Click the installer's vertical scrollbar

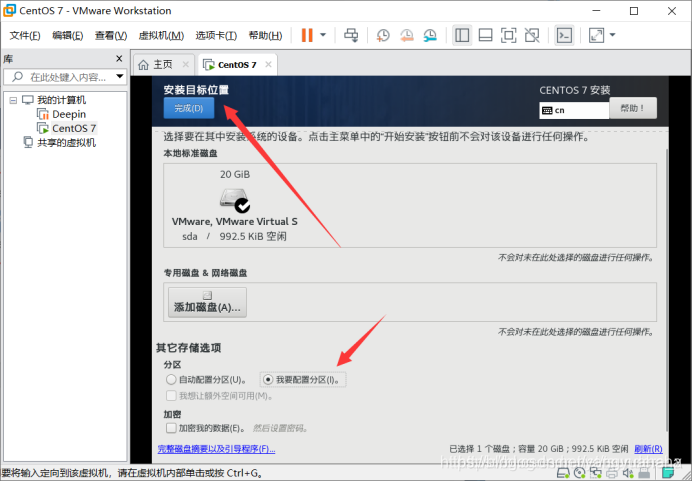point(667,291)
